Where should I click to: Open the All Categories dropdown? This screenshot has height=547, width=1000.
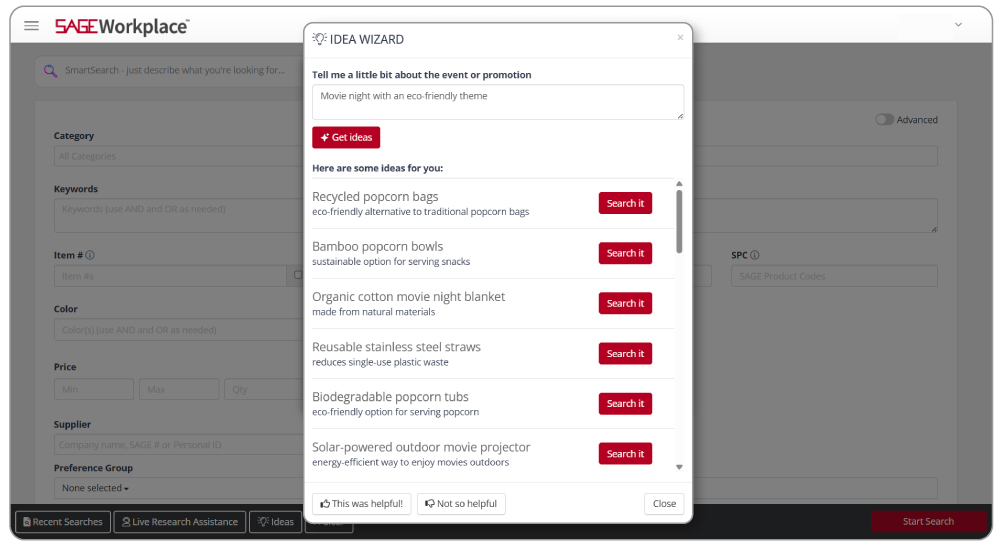pos(180,156)
